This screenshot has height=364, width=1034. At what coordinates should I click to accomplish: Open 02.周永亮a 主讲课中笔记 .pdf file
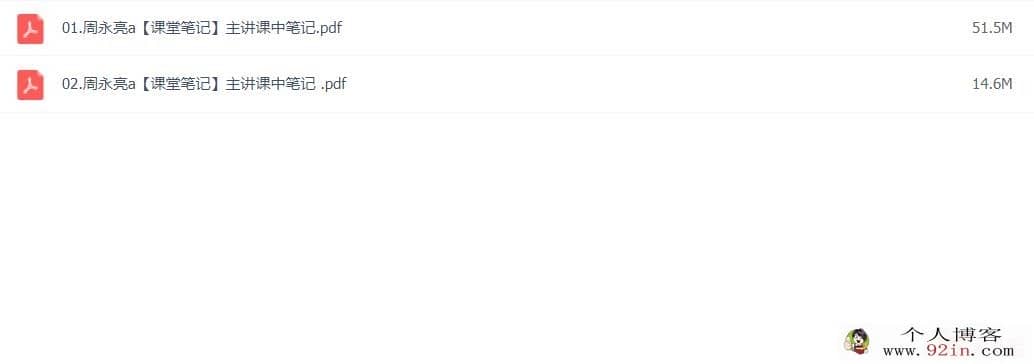204,84
